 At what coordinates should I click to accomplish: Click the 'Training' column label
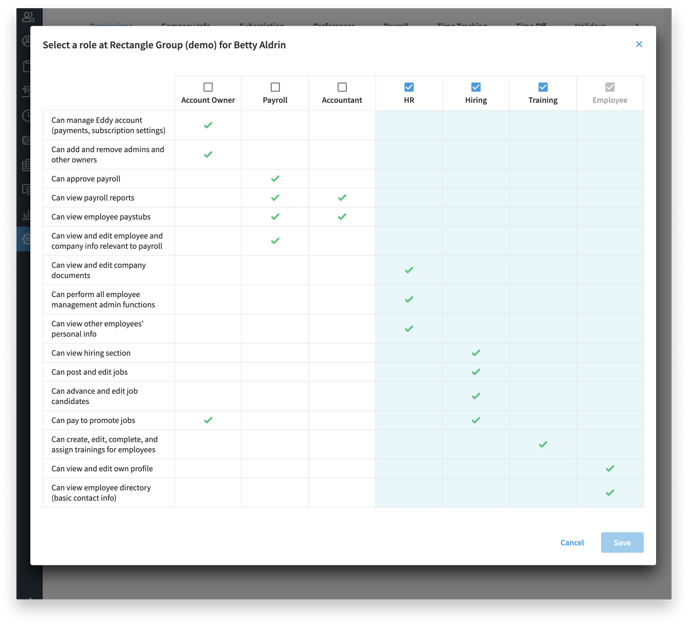pyautogui.click(x=543, y=100)
